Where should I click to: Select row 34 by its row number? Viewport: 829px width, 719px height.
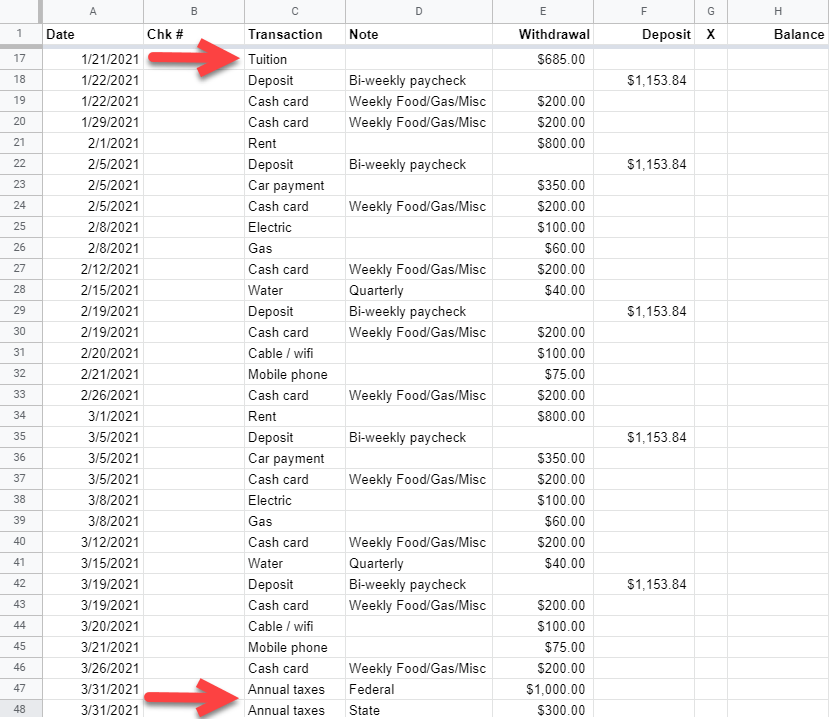(18, 416)
